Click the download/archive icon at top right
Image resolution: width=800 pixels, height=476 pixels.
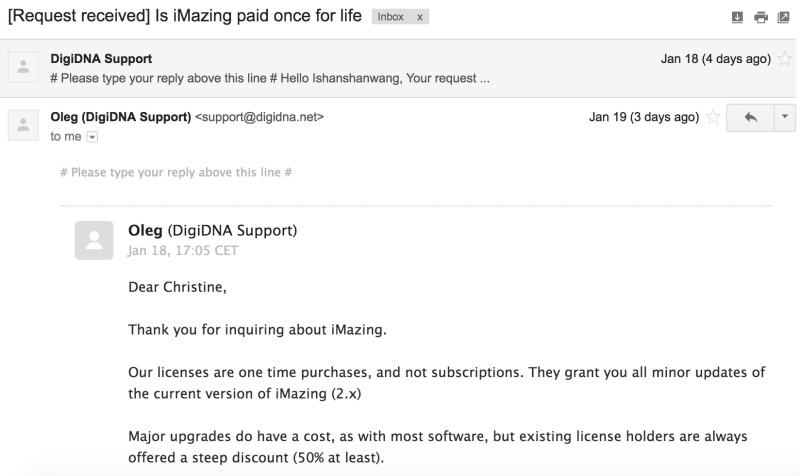click(x=737, y=17)
